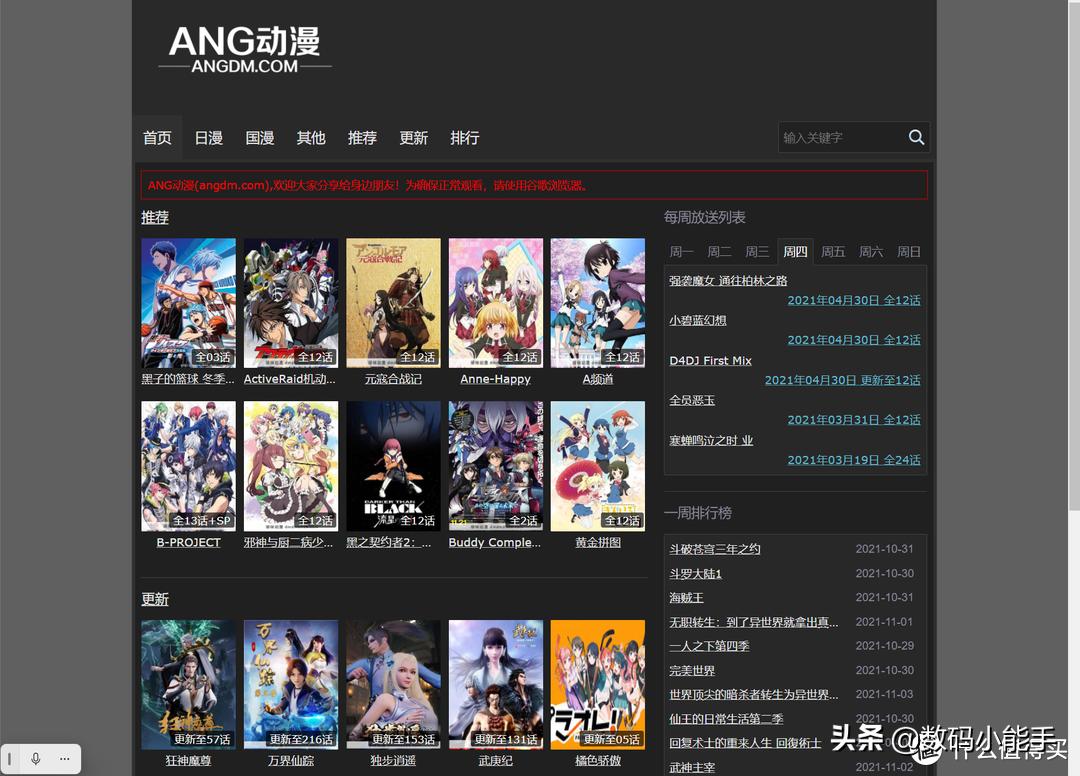Viewport: 1080px width, 776px height.
Task: Click the 小碧蓝幻想 schedule link
Action: click(x=697, y=320)
